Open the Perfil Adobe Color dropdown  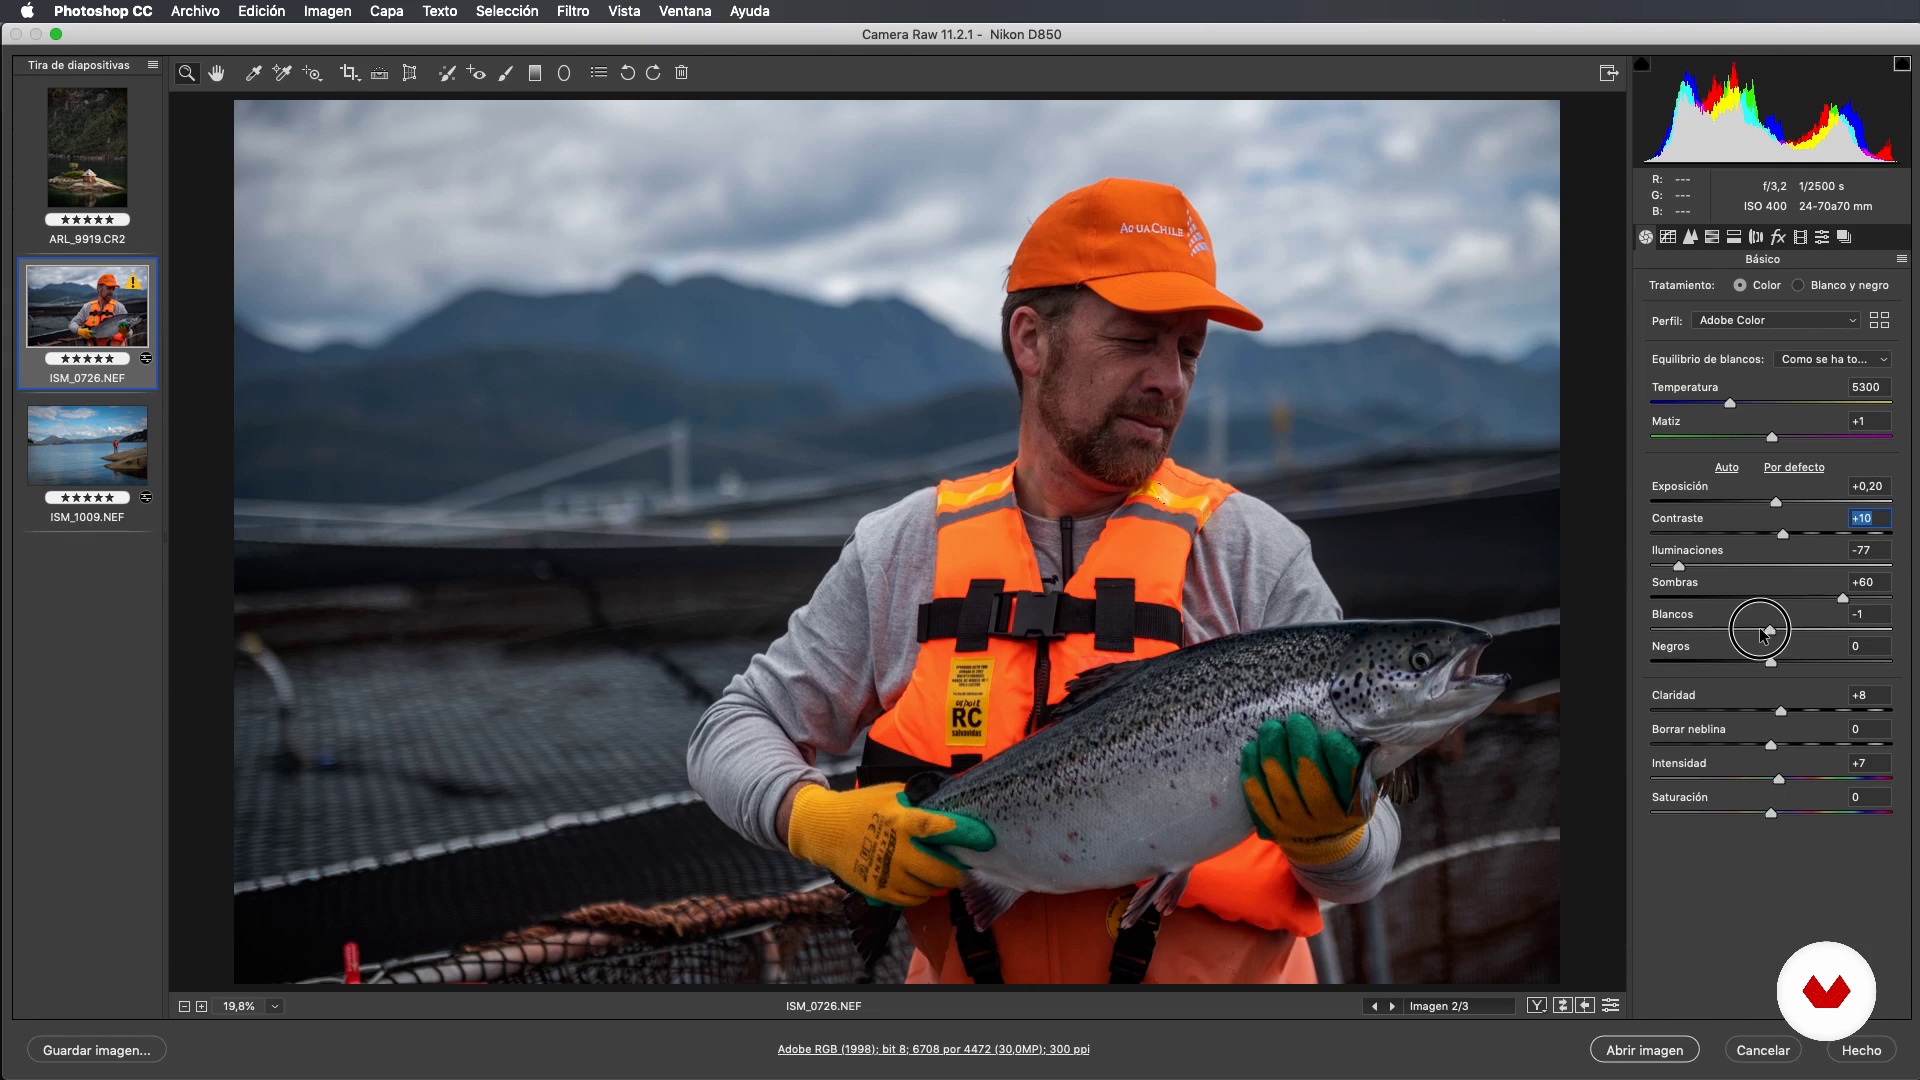(1777, 320)
